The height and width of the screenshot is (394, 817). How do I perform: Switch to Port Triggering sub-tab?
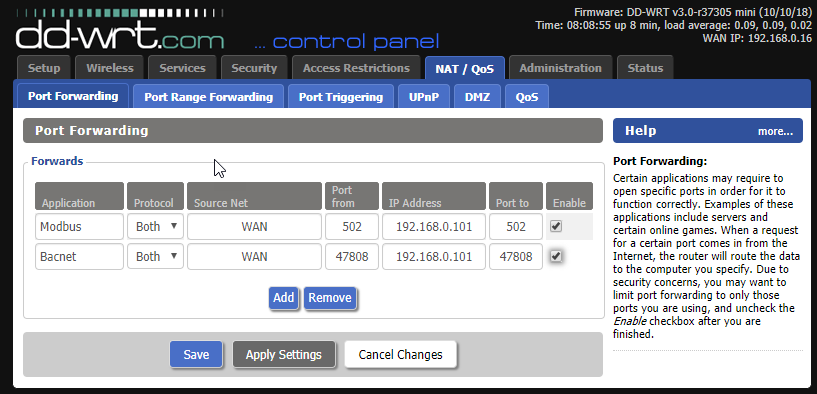[341, 97]
